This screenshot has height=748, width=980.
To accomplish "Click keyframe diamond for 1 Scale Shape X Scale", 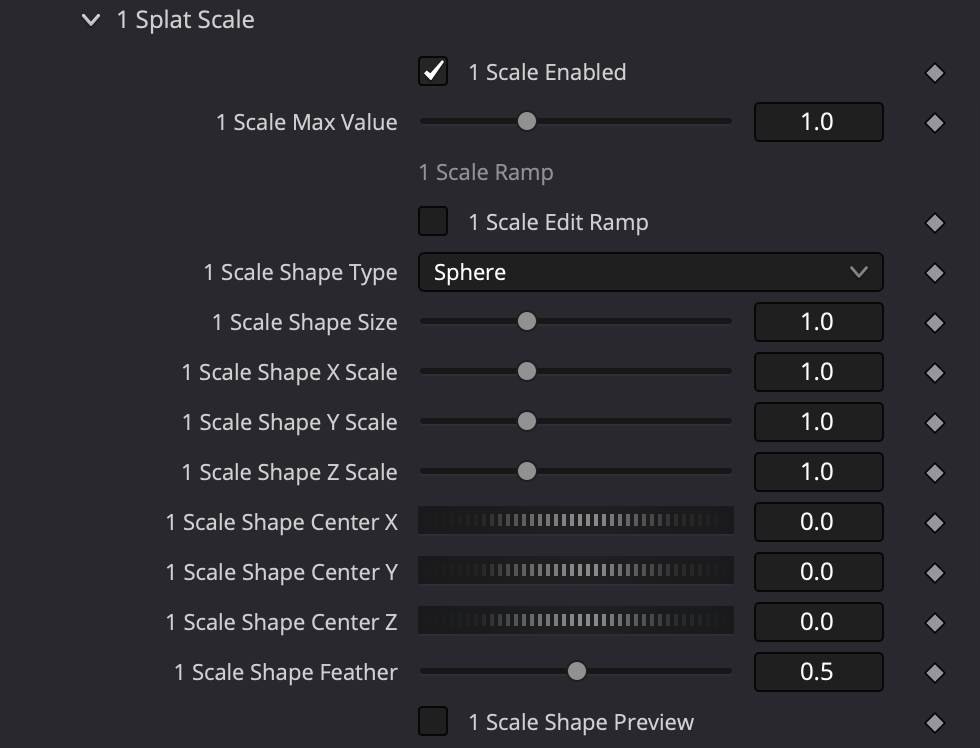I will (934, 372).
